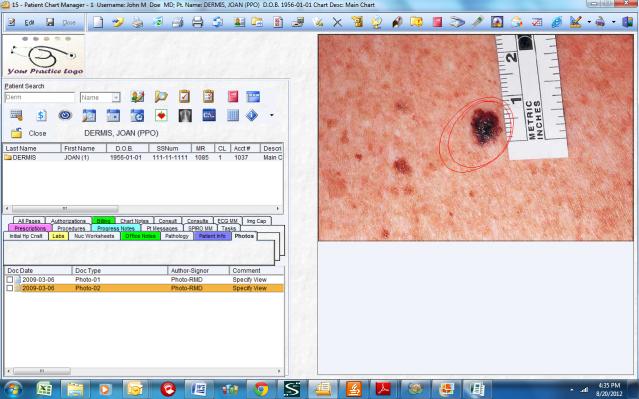Switch to the Pathology tab
Image resolution: width=639 pixels, height=399 pixels.
coord(177,236)
